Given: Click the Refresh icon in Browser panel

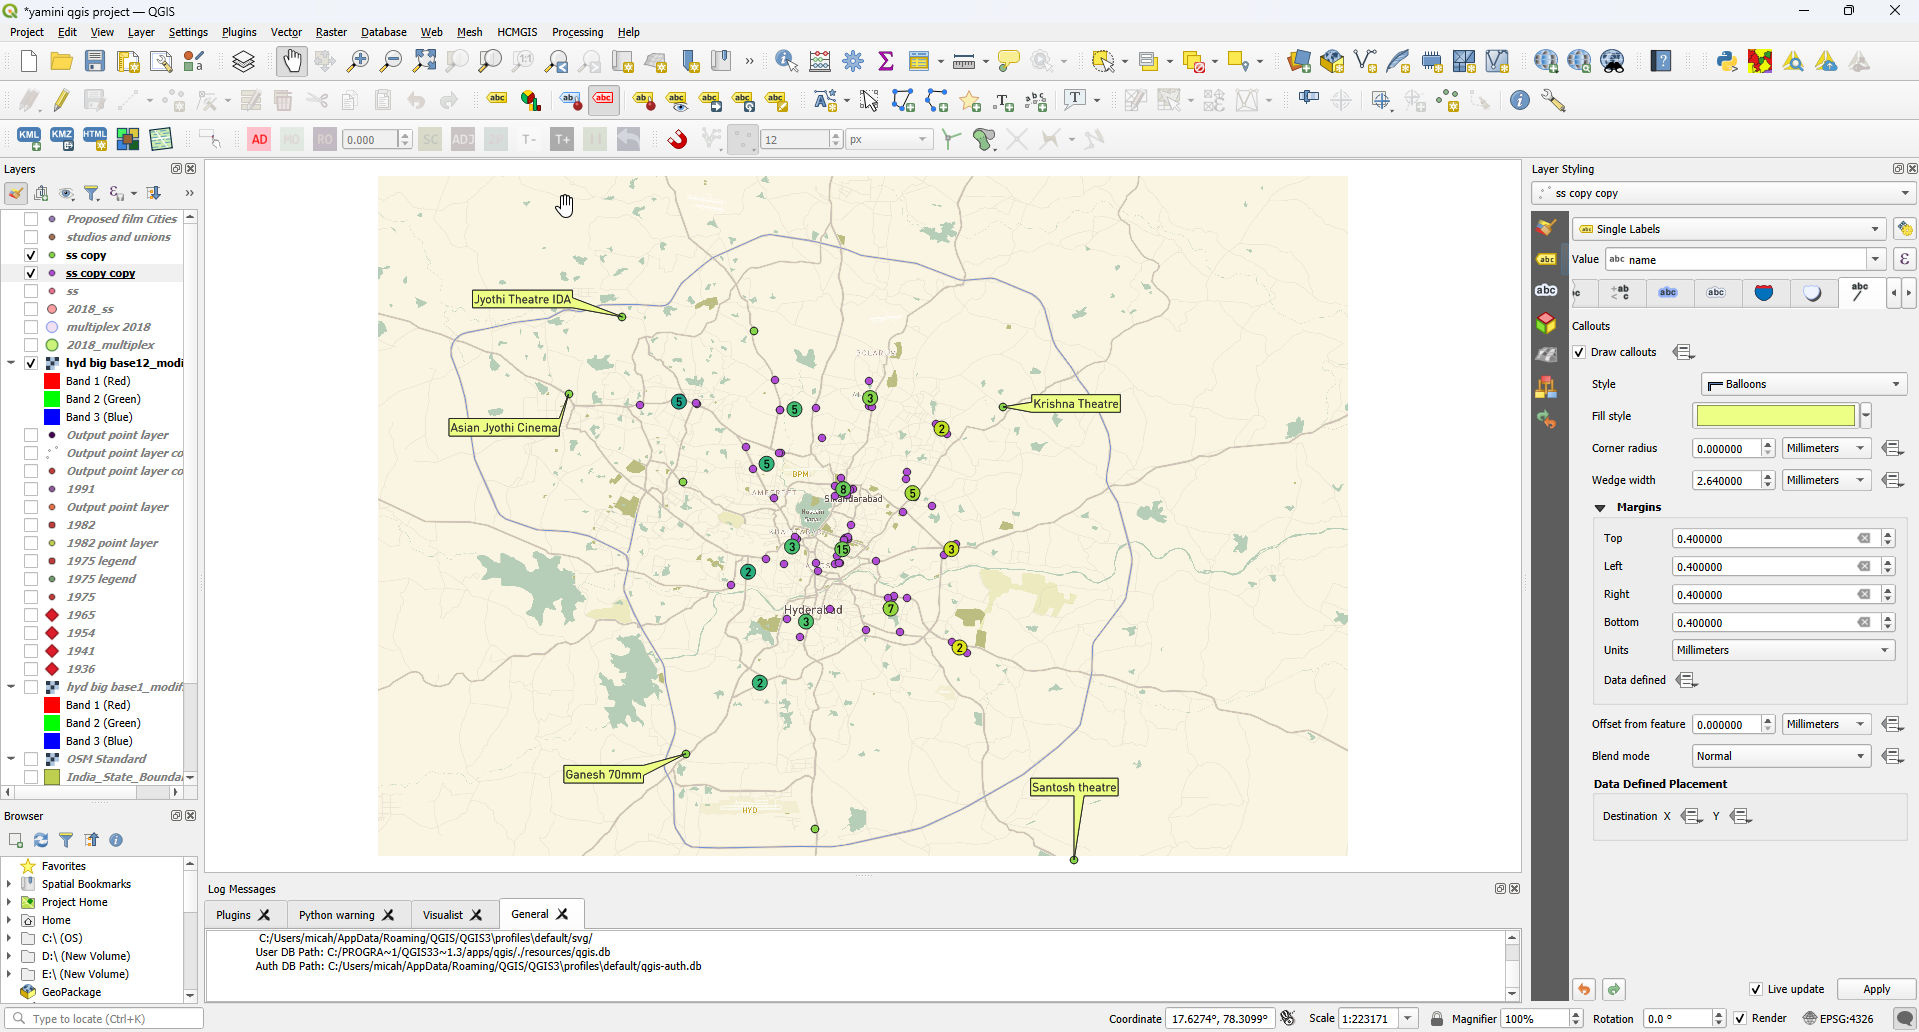Looking at the screenshot, I should 41,840.
